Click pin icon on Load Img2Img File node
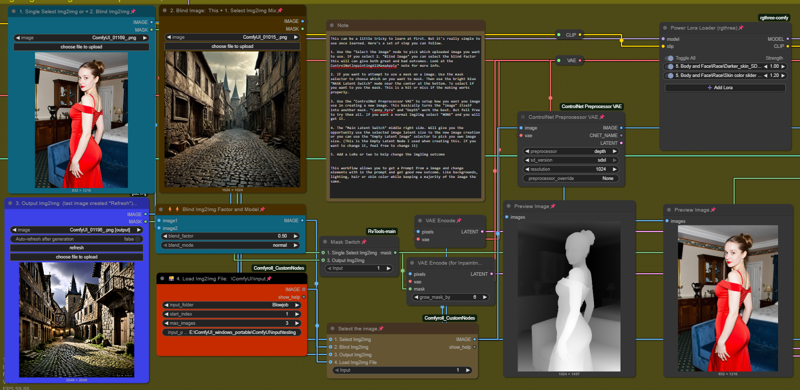The height and width of the screenshot is (390, 800). (x=268, y=279)
